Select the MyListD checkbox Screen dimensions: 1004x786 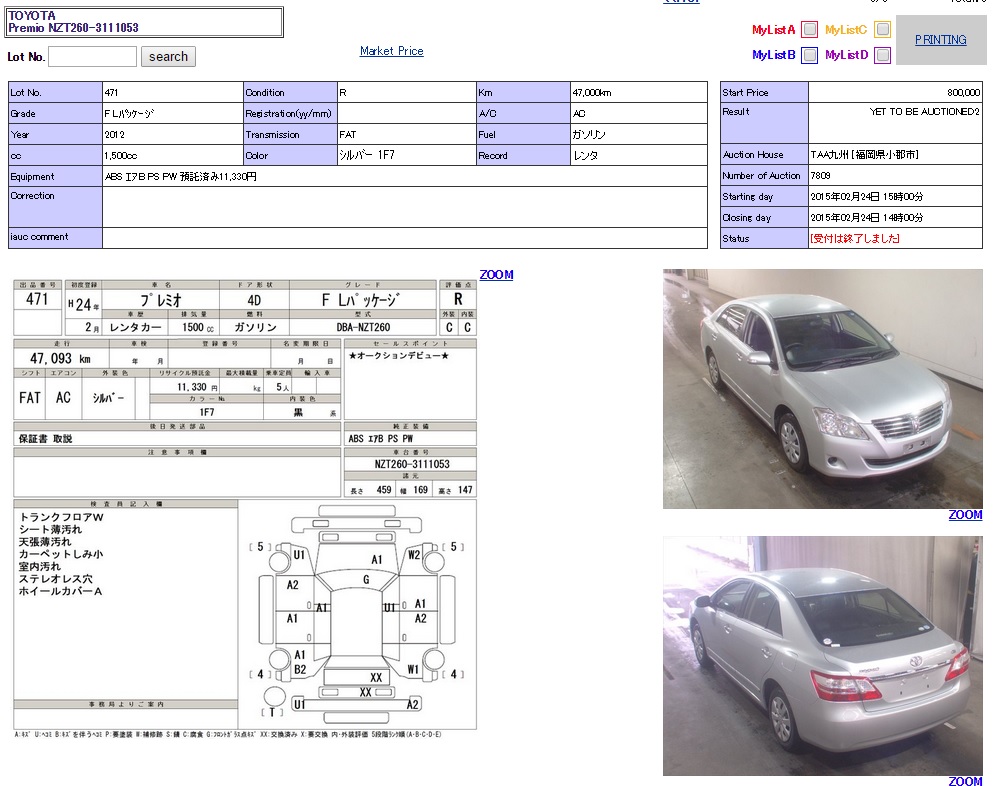(882, 55)
